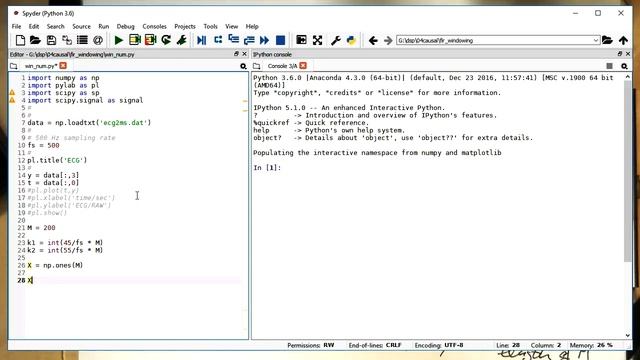Open the Source menu
Screen dimensions: 640x360
tap(81, 26)
